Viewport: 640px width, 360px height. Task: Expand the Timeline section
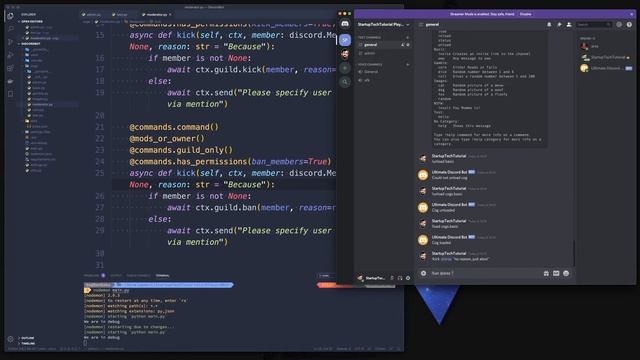tap(27, 343)
